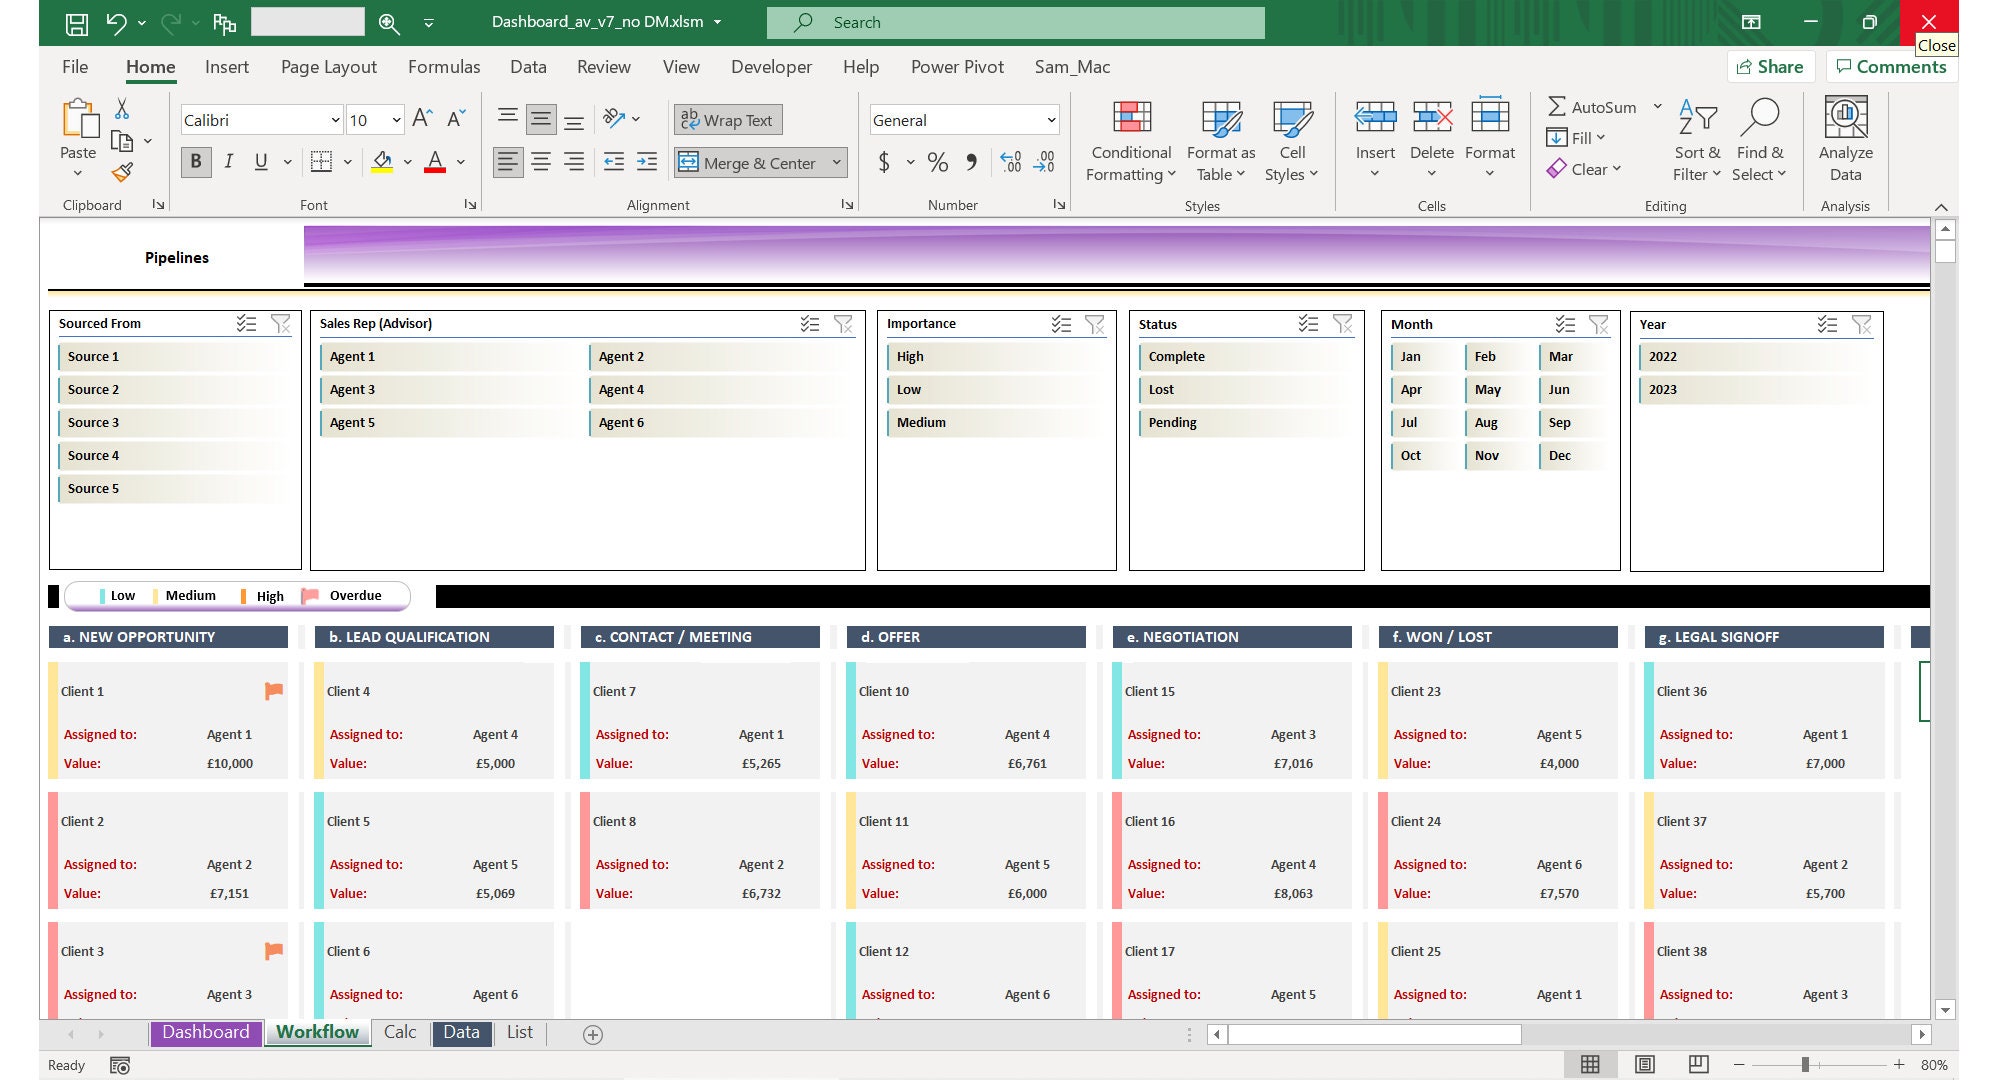The width and height of the screenshot is (2002, 1080).
Task: Click the Share button
Action: tap(1770, 67)
